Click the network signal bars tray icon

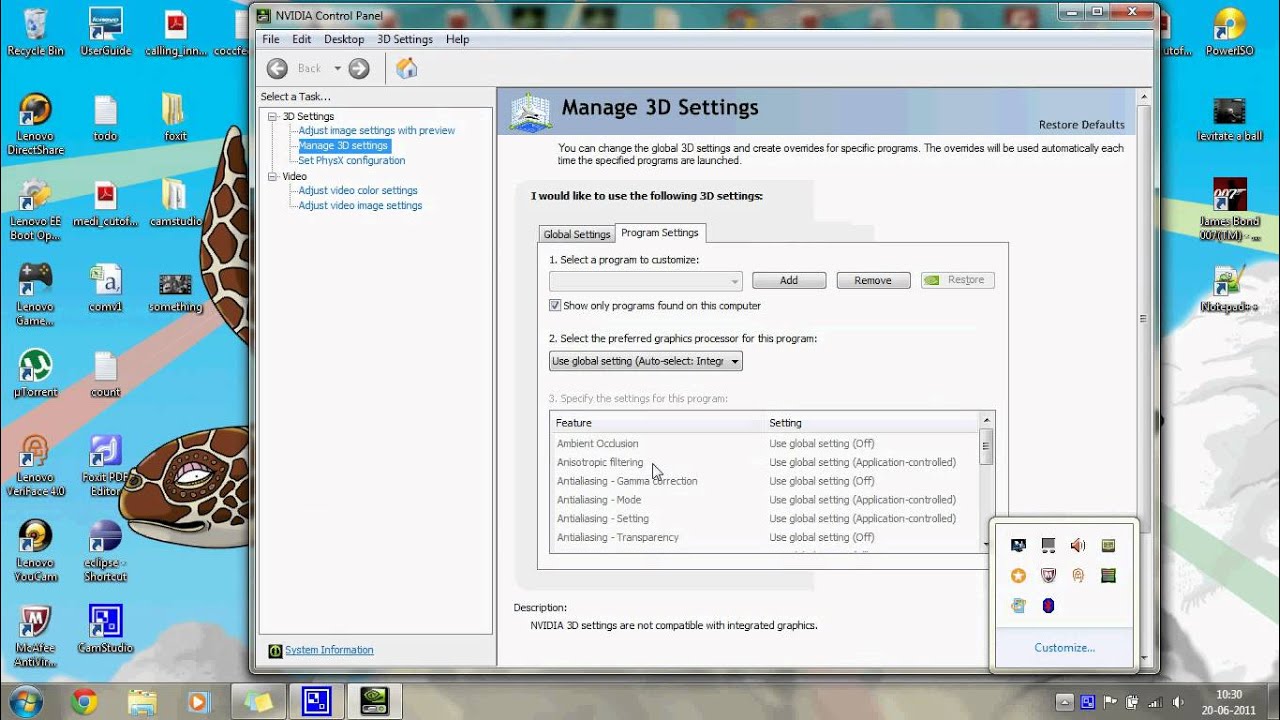tap(1155, 702)
